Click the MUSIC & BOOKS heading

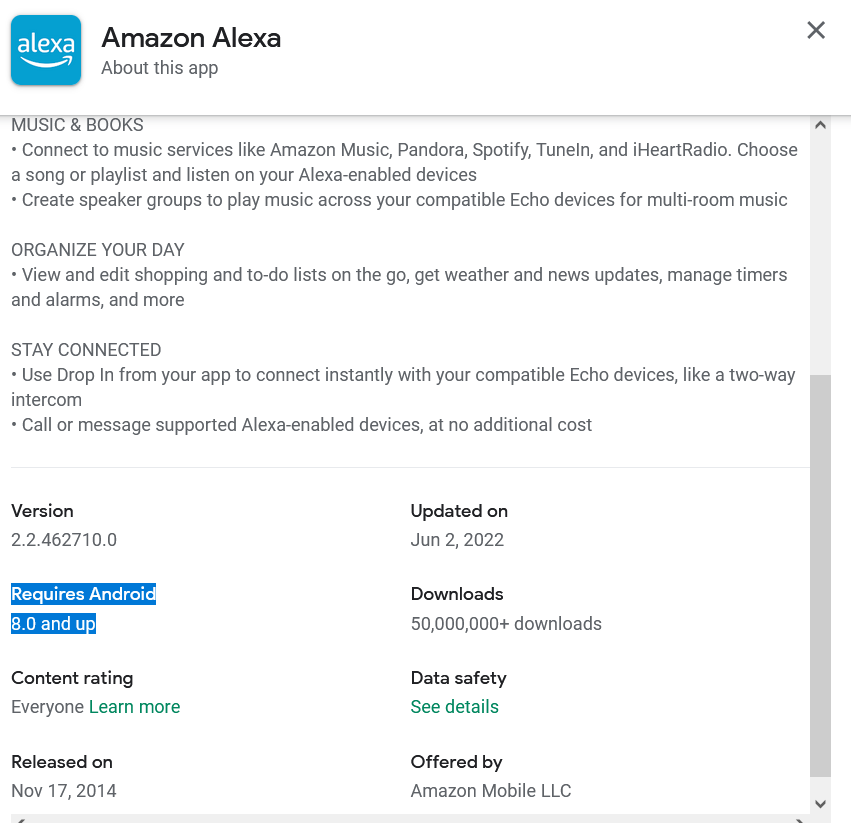(x=77, y=125)
